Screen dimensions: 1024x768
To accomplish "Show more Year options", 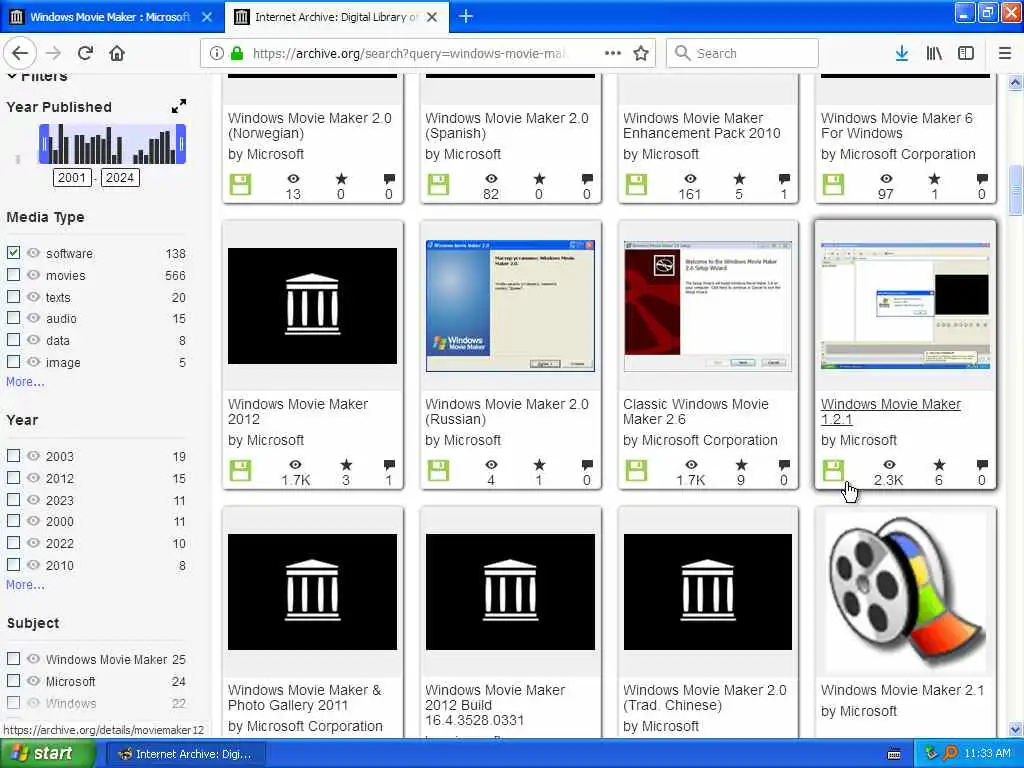I will [25, 585].
